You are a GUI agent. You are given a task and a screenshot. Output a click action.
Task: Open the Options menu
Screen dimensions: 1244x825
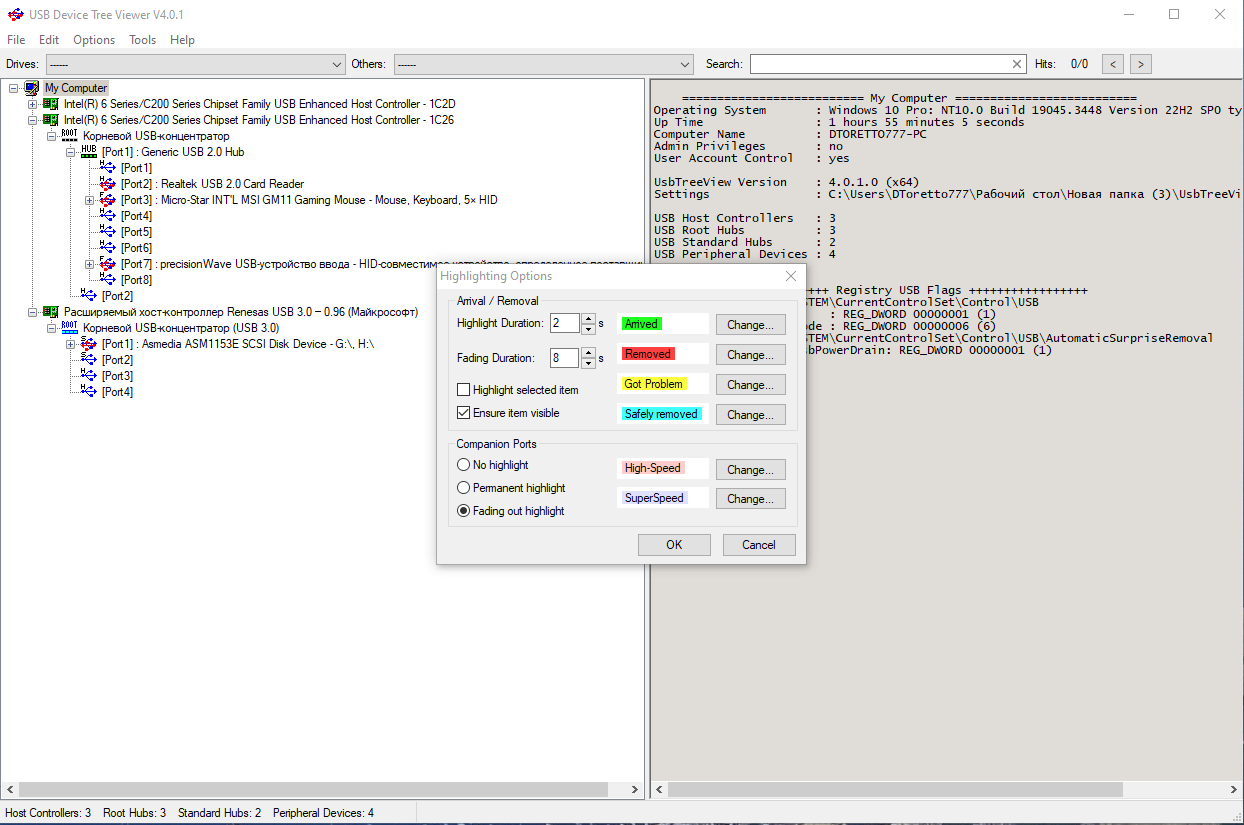point(94,40)
